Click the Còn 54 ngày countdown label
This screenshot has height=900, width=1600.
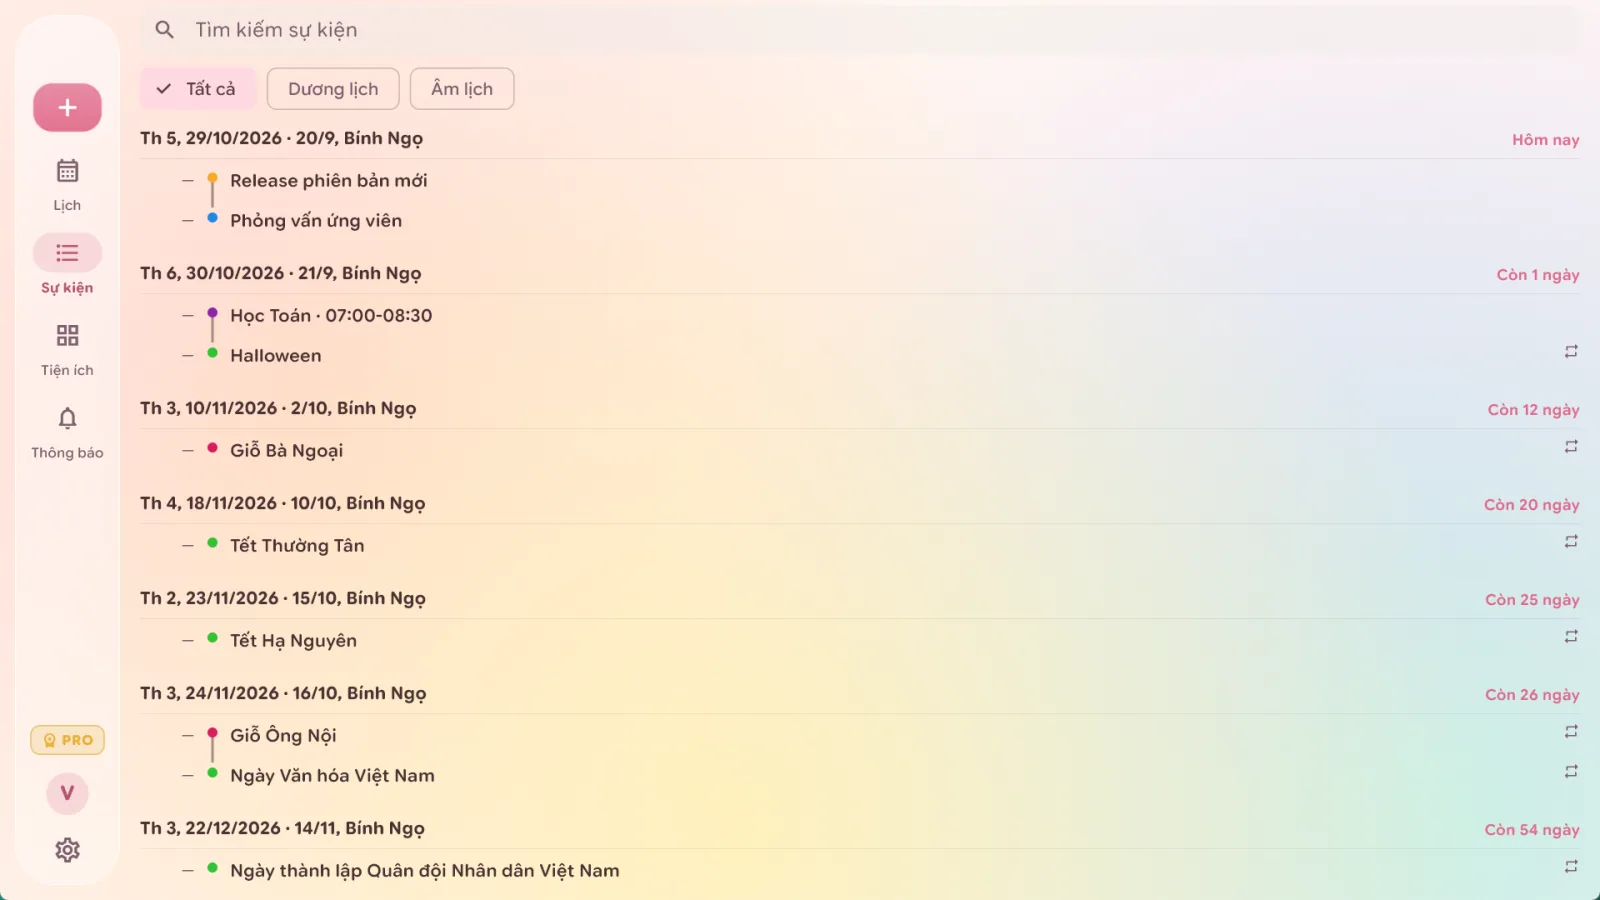[x=1532, y=830]
